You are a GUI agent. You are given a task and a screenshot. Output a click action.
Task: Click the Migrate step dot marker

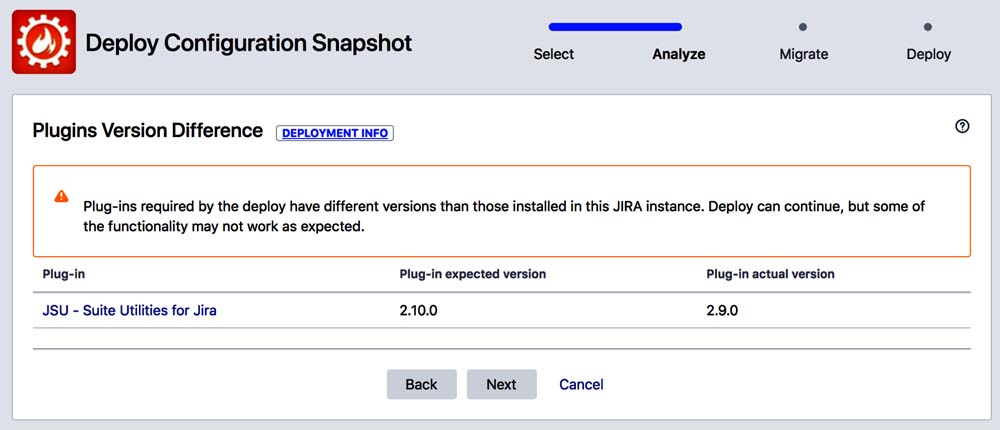(803, 27)
